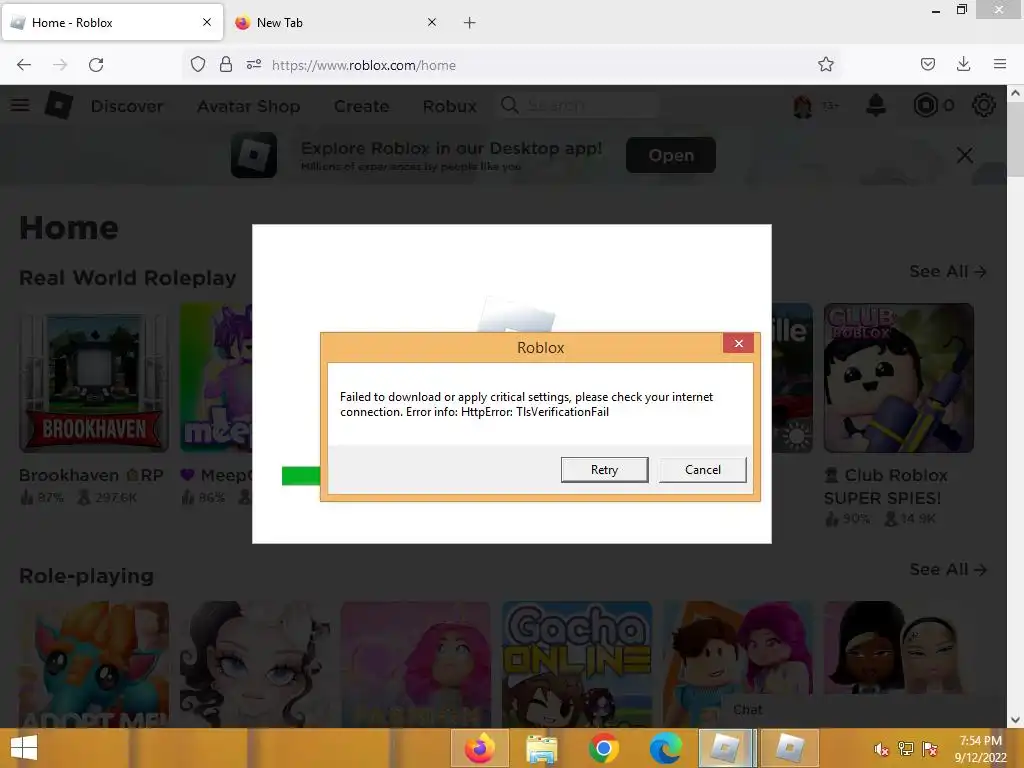Open the Roblox hamburger side menu
Viewport: 1024px width, 768px height.
click(x=20, y=105)
